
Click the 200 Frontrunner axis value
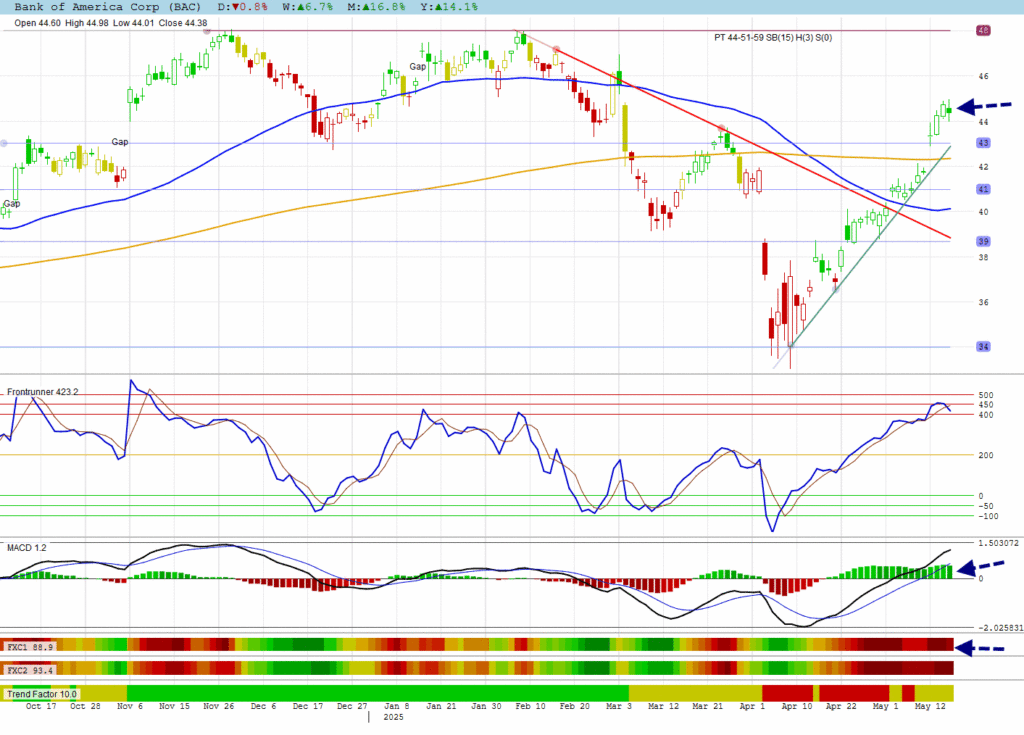point(985,455)
